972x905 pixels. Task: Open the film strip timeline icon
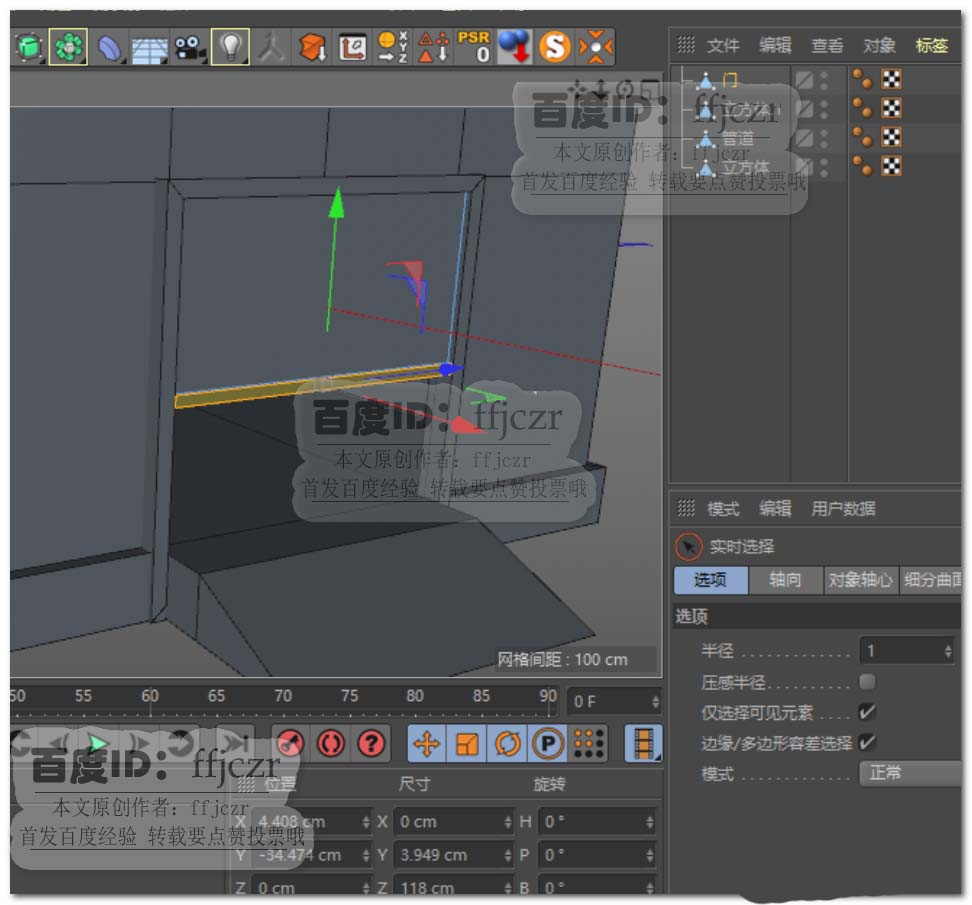point(643,743)
